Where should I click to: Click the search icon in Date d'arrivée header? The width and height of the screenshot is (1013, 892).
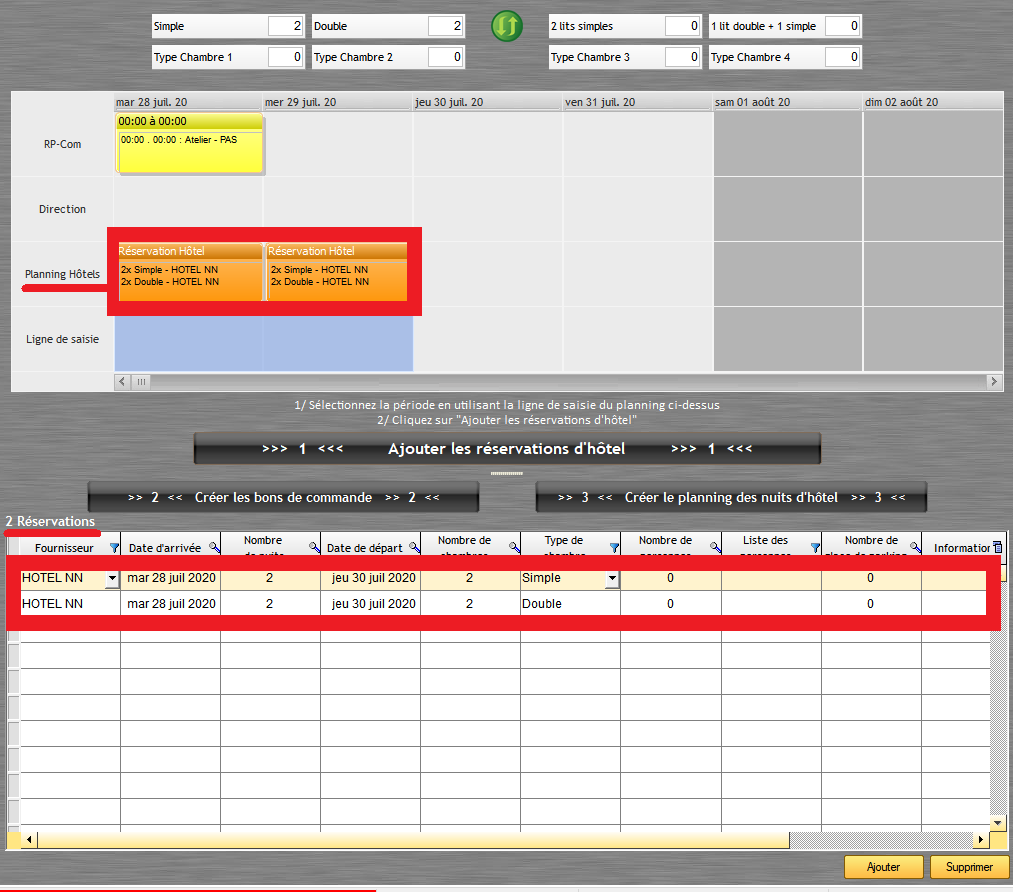(x=214, y=547)
